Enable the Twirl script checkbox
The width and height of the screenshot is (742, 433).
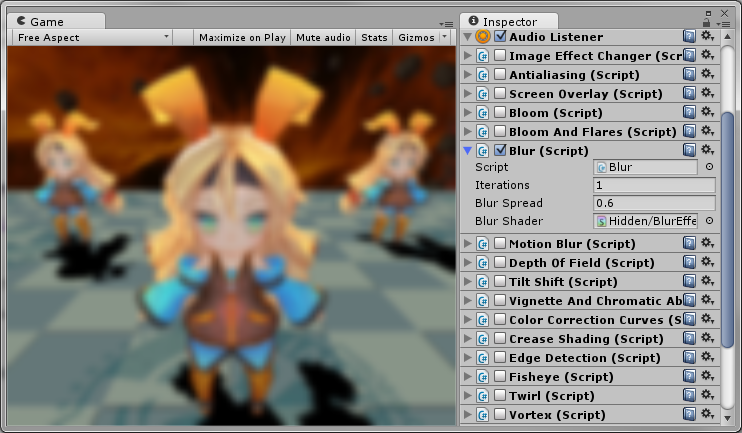(500, 395)
